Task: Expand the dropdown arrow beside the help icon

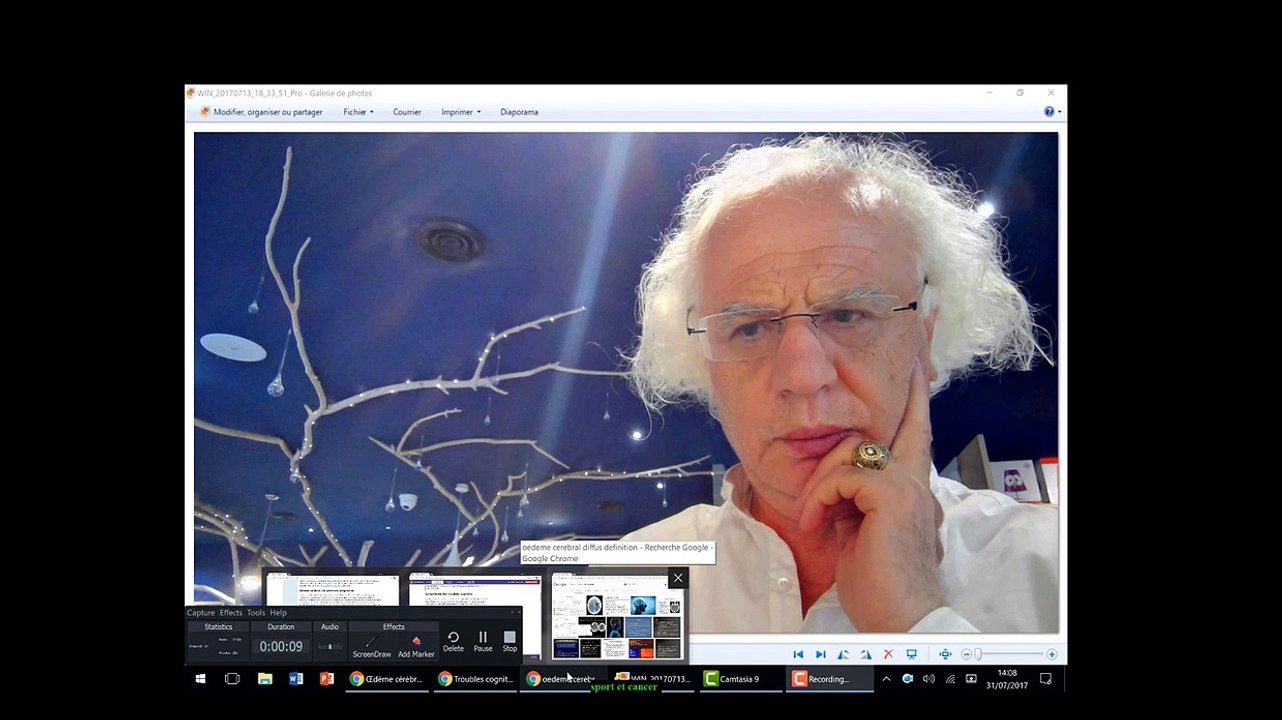Action: coord(1059,112)
